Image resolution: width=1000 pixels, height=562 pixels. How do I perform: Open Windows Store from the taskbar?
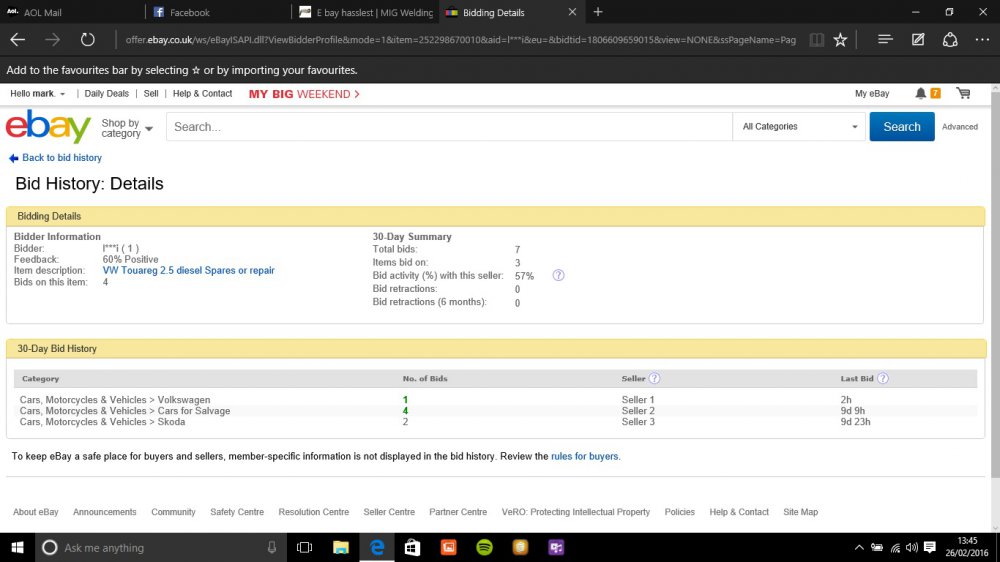click(x=413, y=547)
